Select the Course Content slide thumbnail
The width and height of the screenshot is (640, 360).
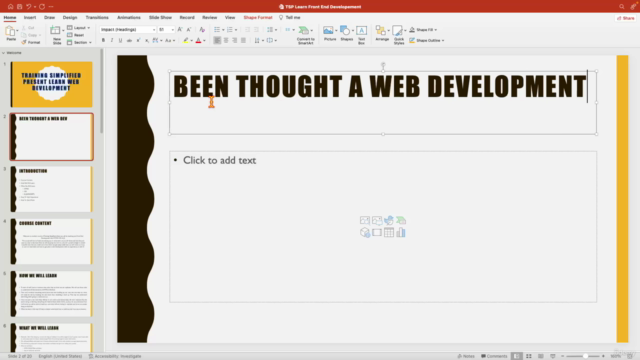click(52, 241)
